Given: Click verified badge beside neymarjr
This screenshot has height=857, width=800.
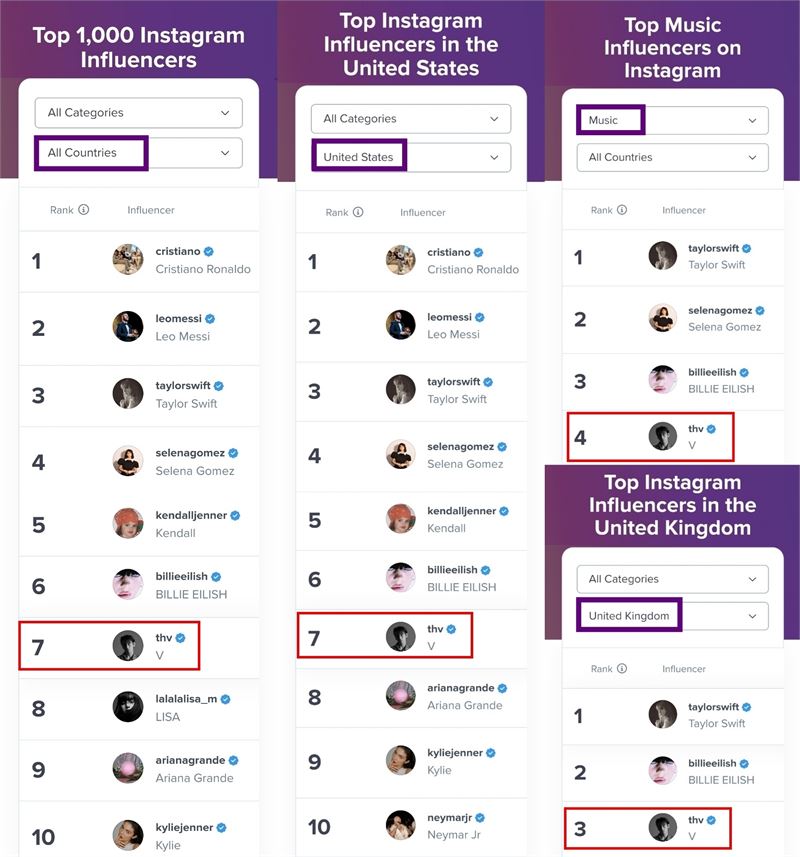Looking at the screenshot, I should point(480,818).
